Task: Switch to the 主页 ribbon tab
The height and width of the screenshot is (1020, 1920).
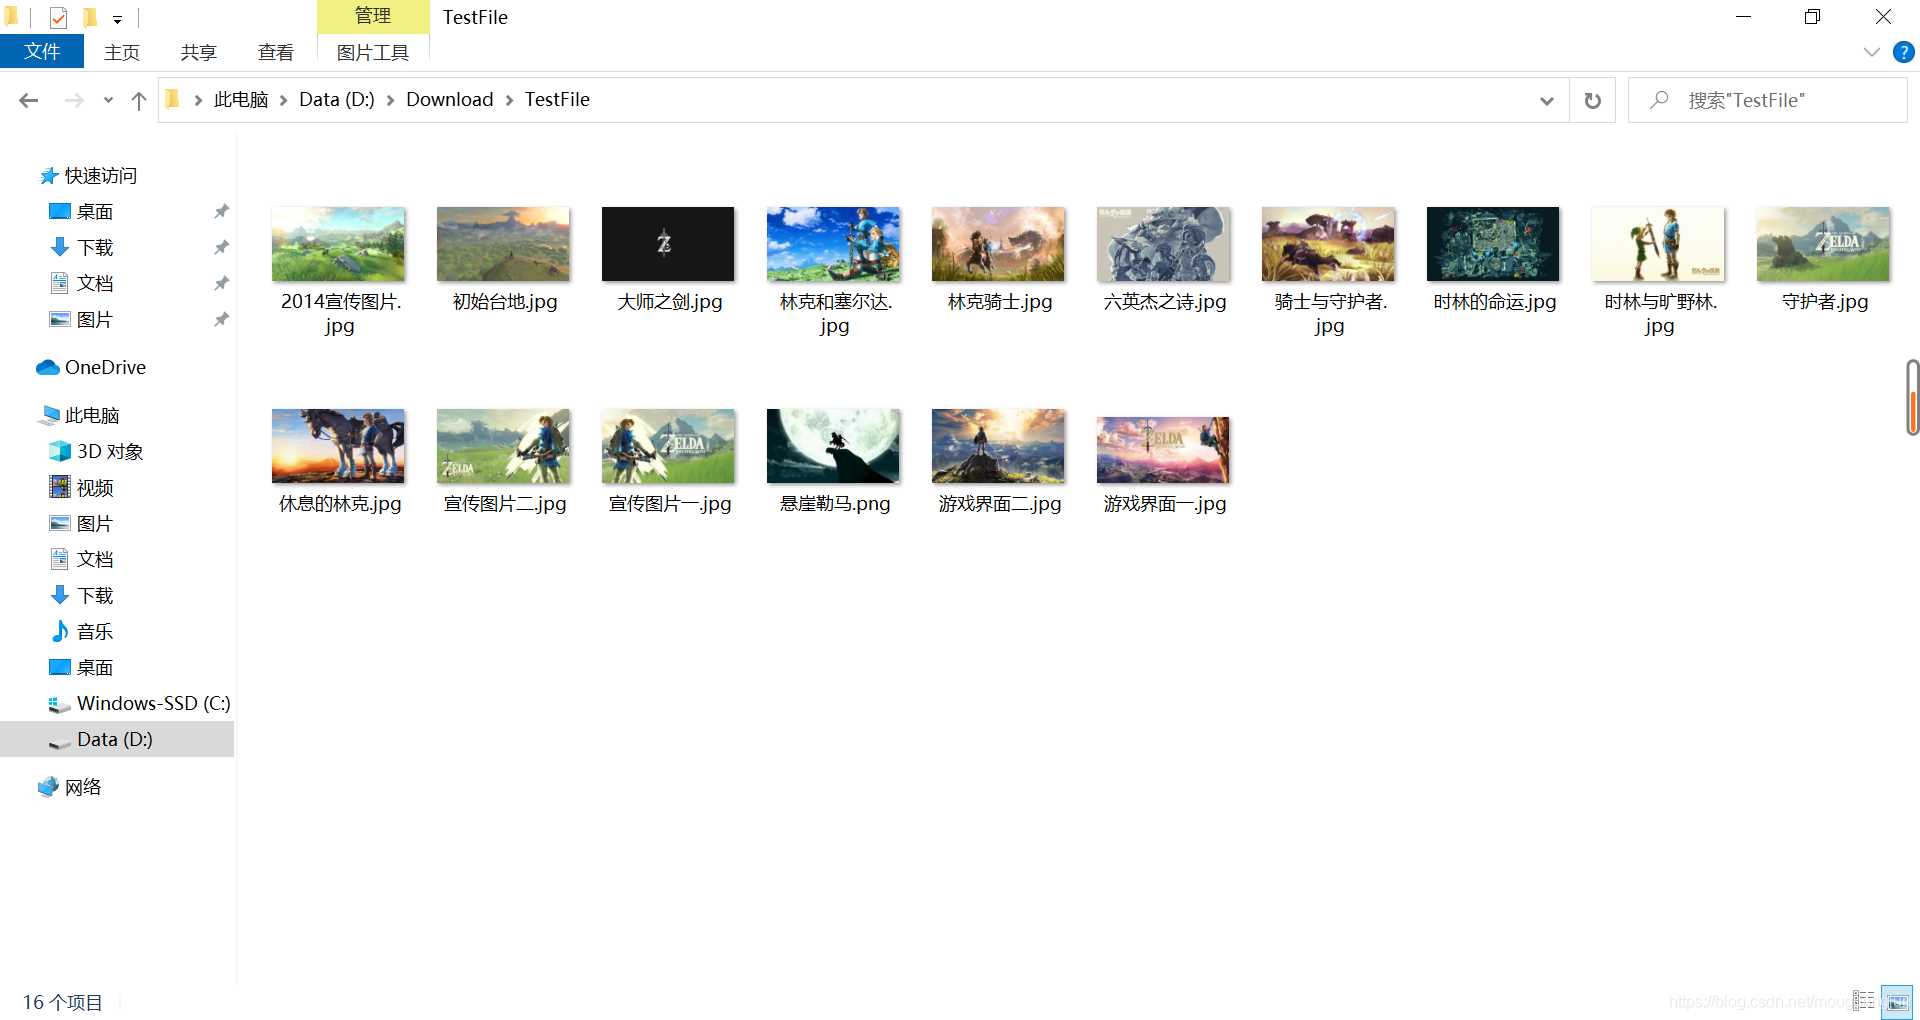Action: click(x=122, y=52)
